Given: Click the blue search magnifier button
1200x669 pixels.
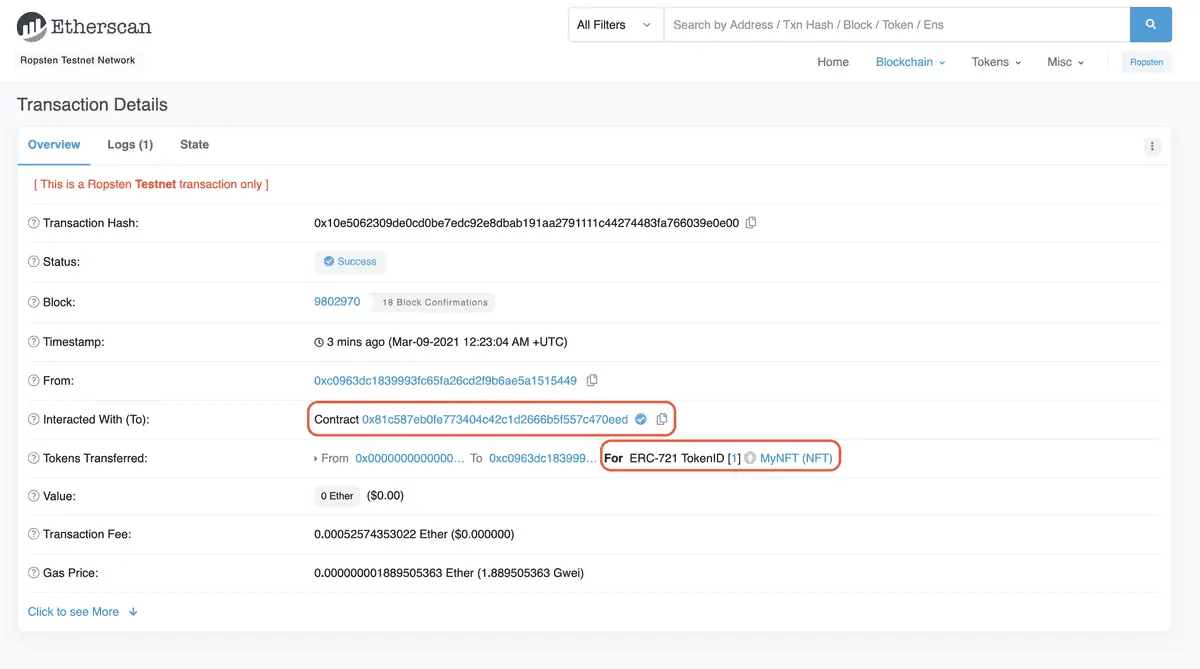Looking at the screenshot, I should pos(1150,24).
